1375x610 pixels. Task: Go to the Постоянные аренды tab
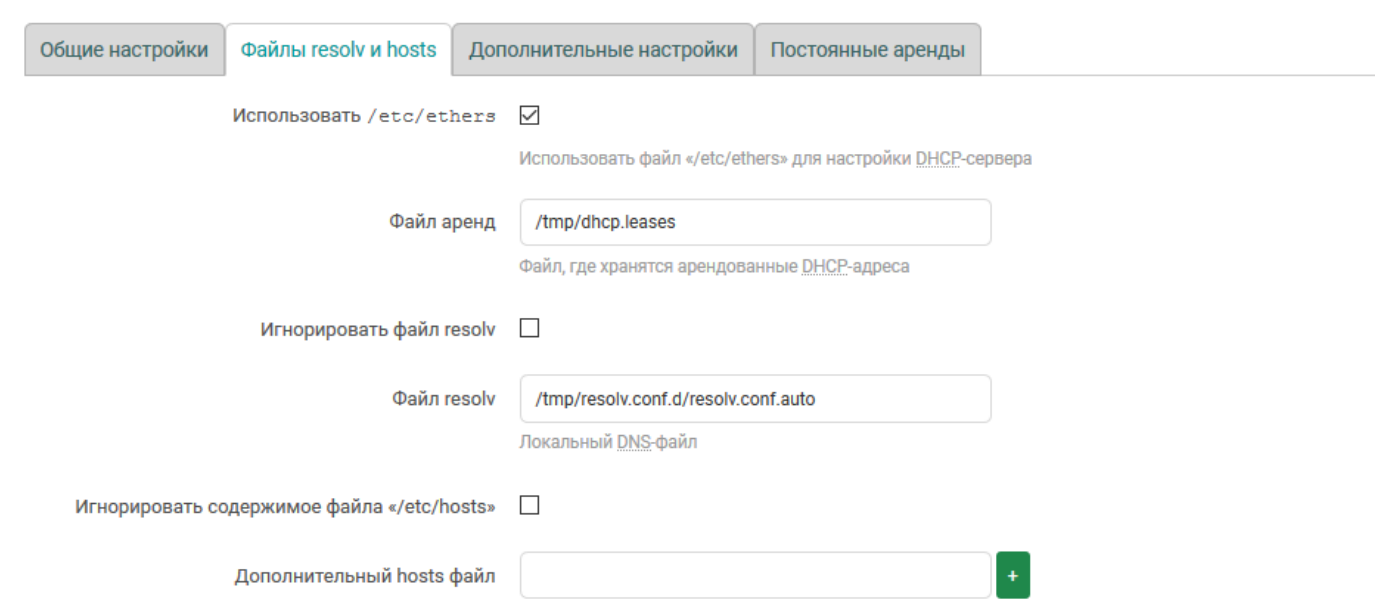867,50
